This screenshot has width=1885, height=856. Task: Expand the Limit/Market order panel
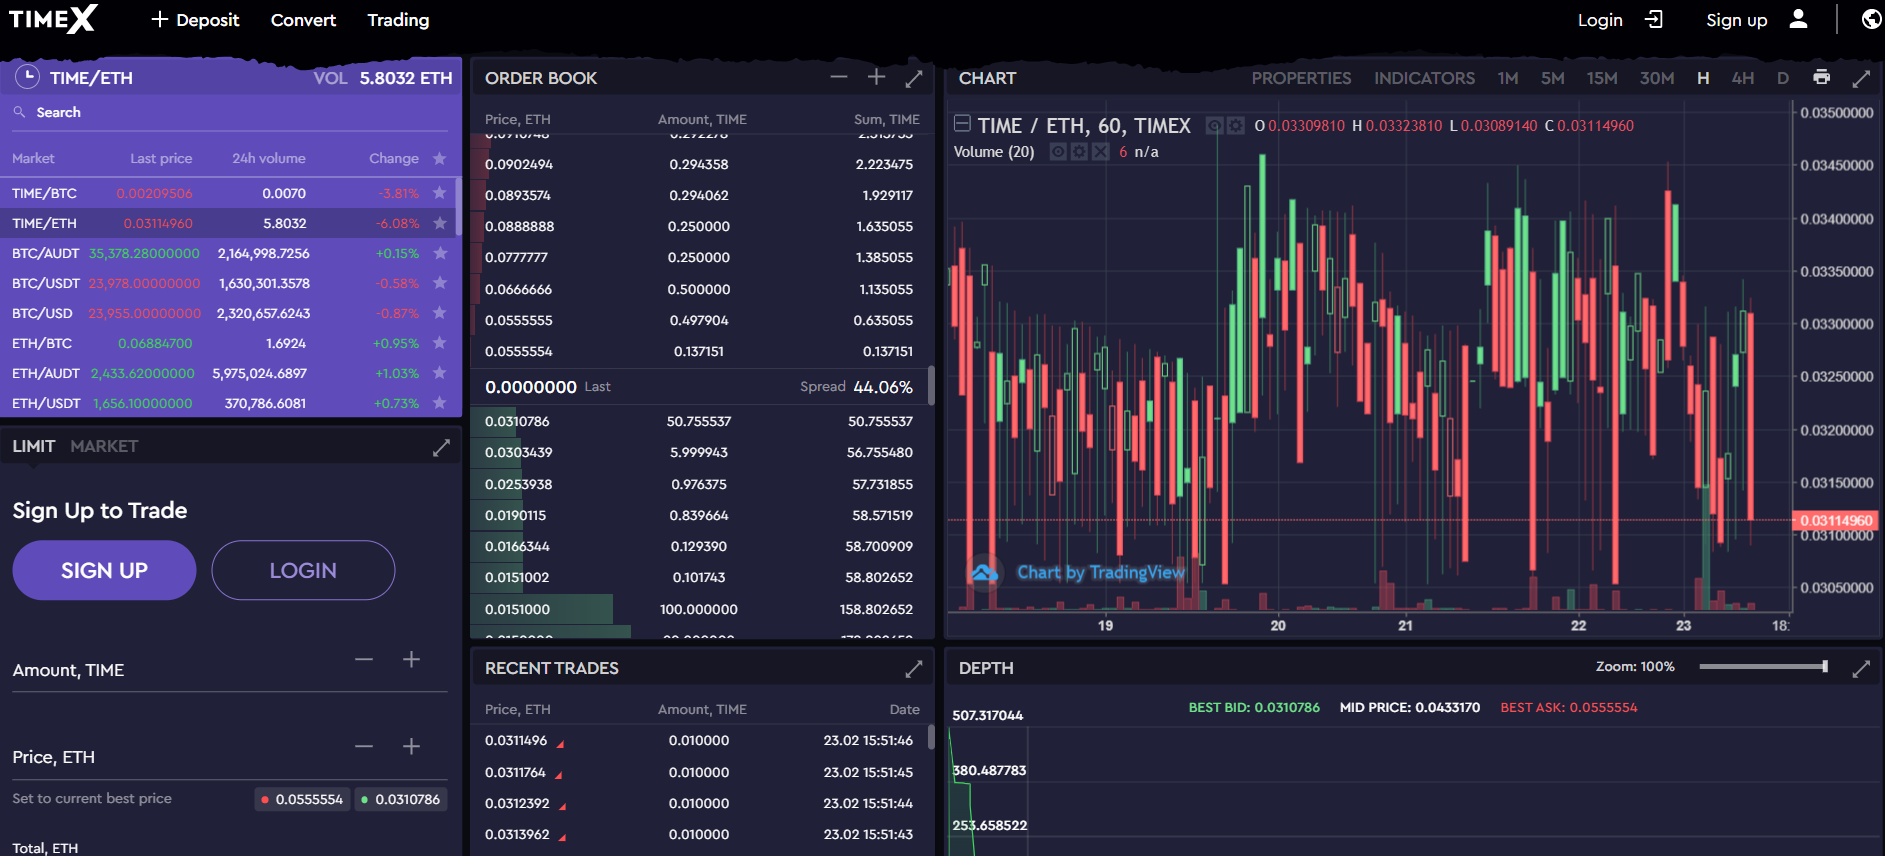[x=441, y=447]
